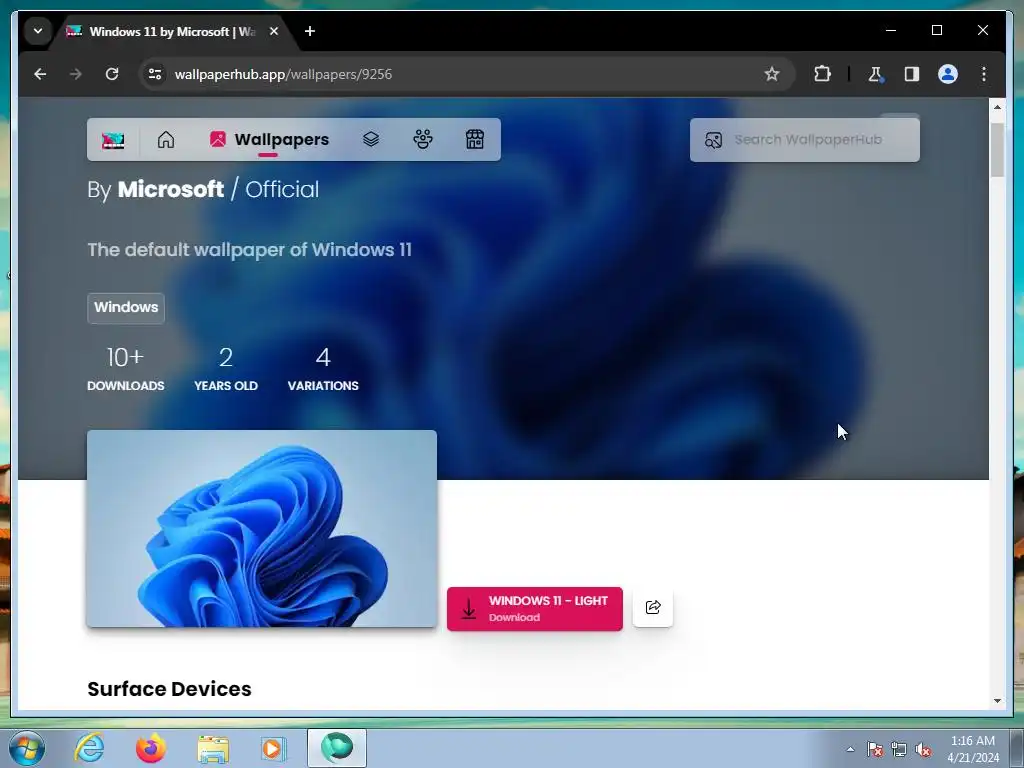Open the Windows 11 wallpaper preview thumbnail
Image resolution: width=1024 pixels, height=768 pixels.
pyautogui.click(x=262, y=528)
